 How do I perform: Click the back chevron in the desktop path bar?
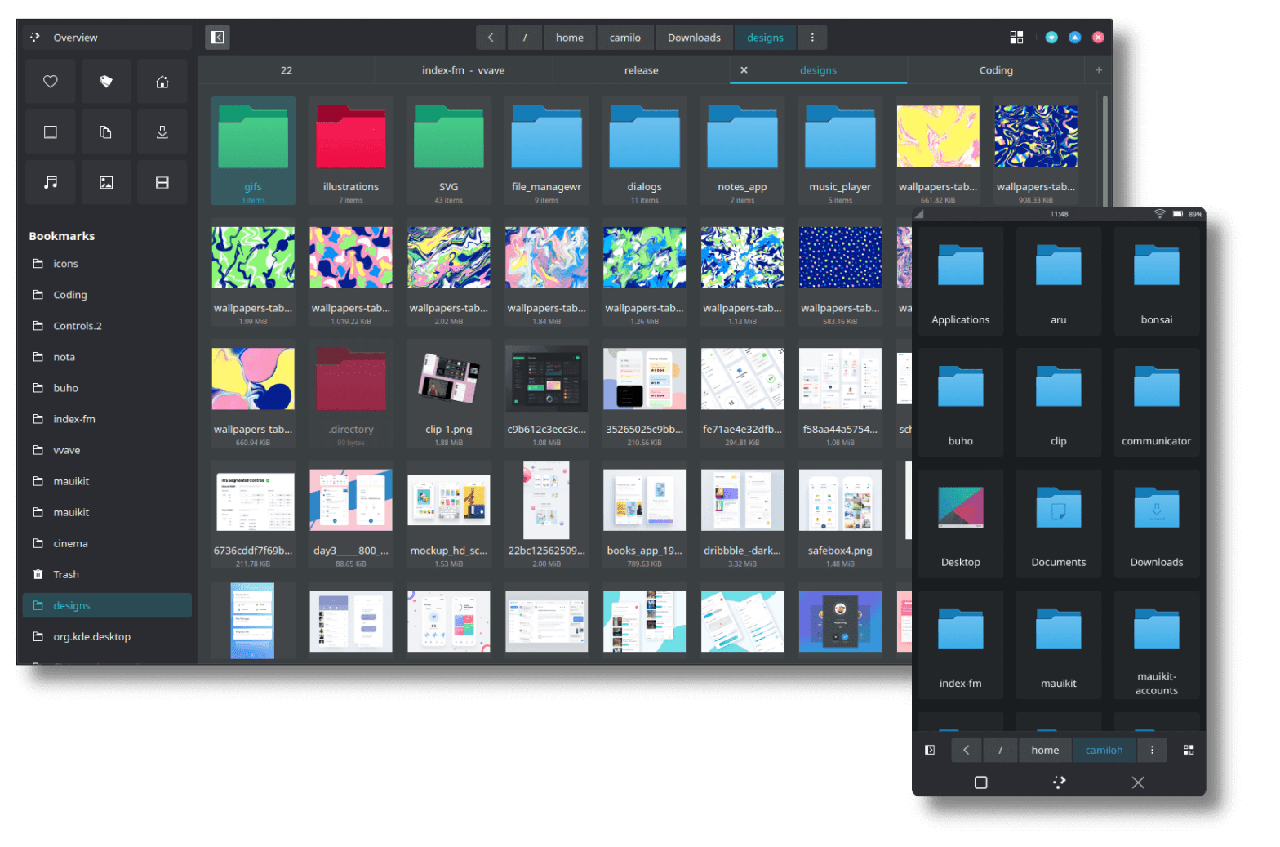coord(490,38)
